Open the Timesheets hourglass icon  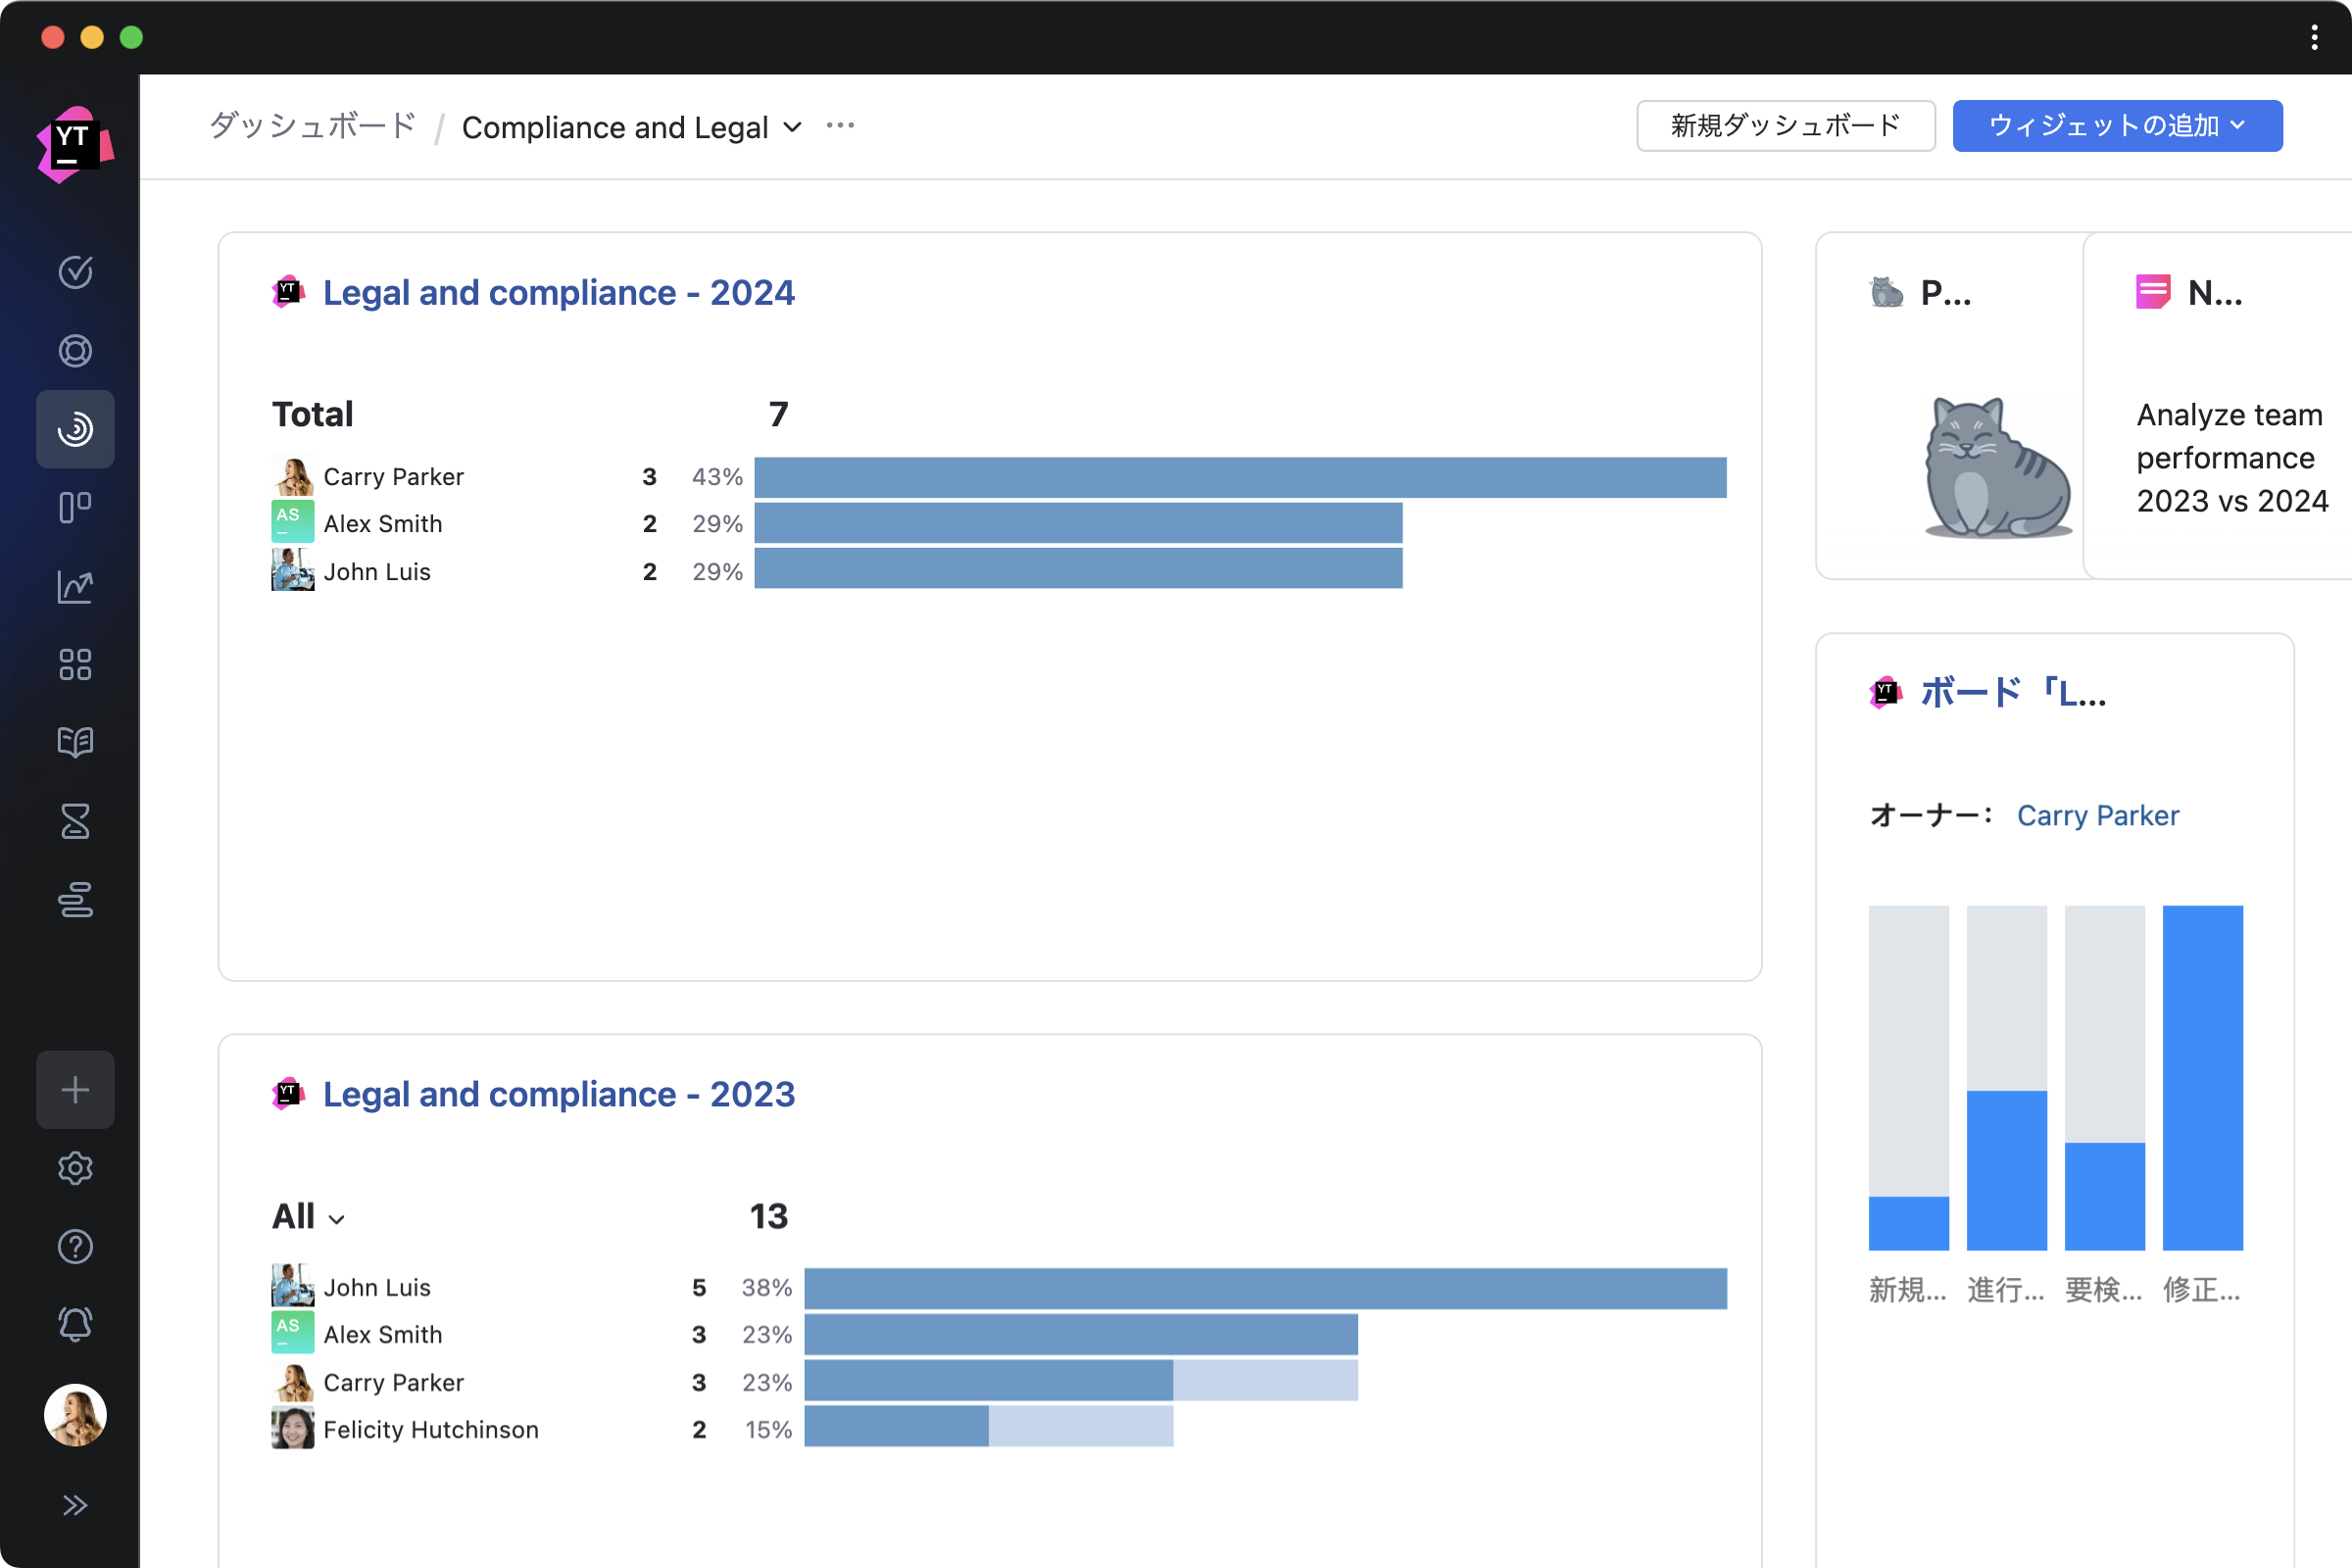pyautogui.click(x=75, y=821)
